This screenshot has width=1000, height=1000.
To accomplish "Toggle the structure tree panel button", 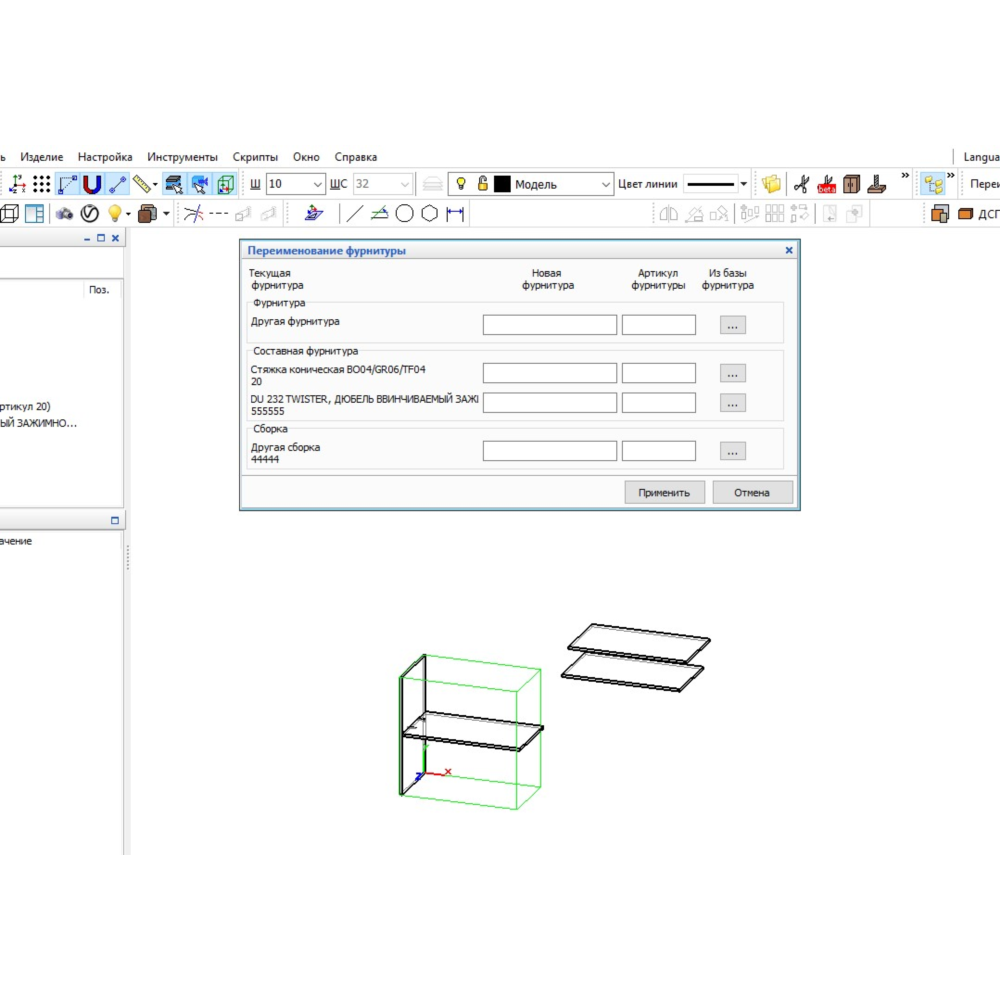I will pos(934,184).
